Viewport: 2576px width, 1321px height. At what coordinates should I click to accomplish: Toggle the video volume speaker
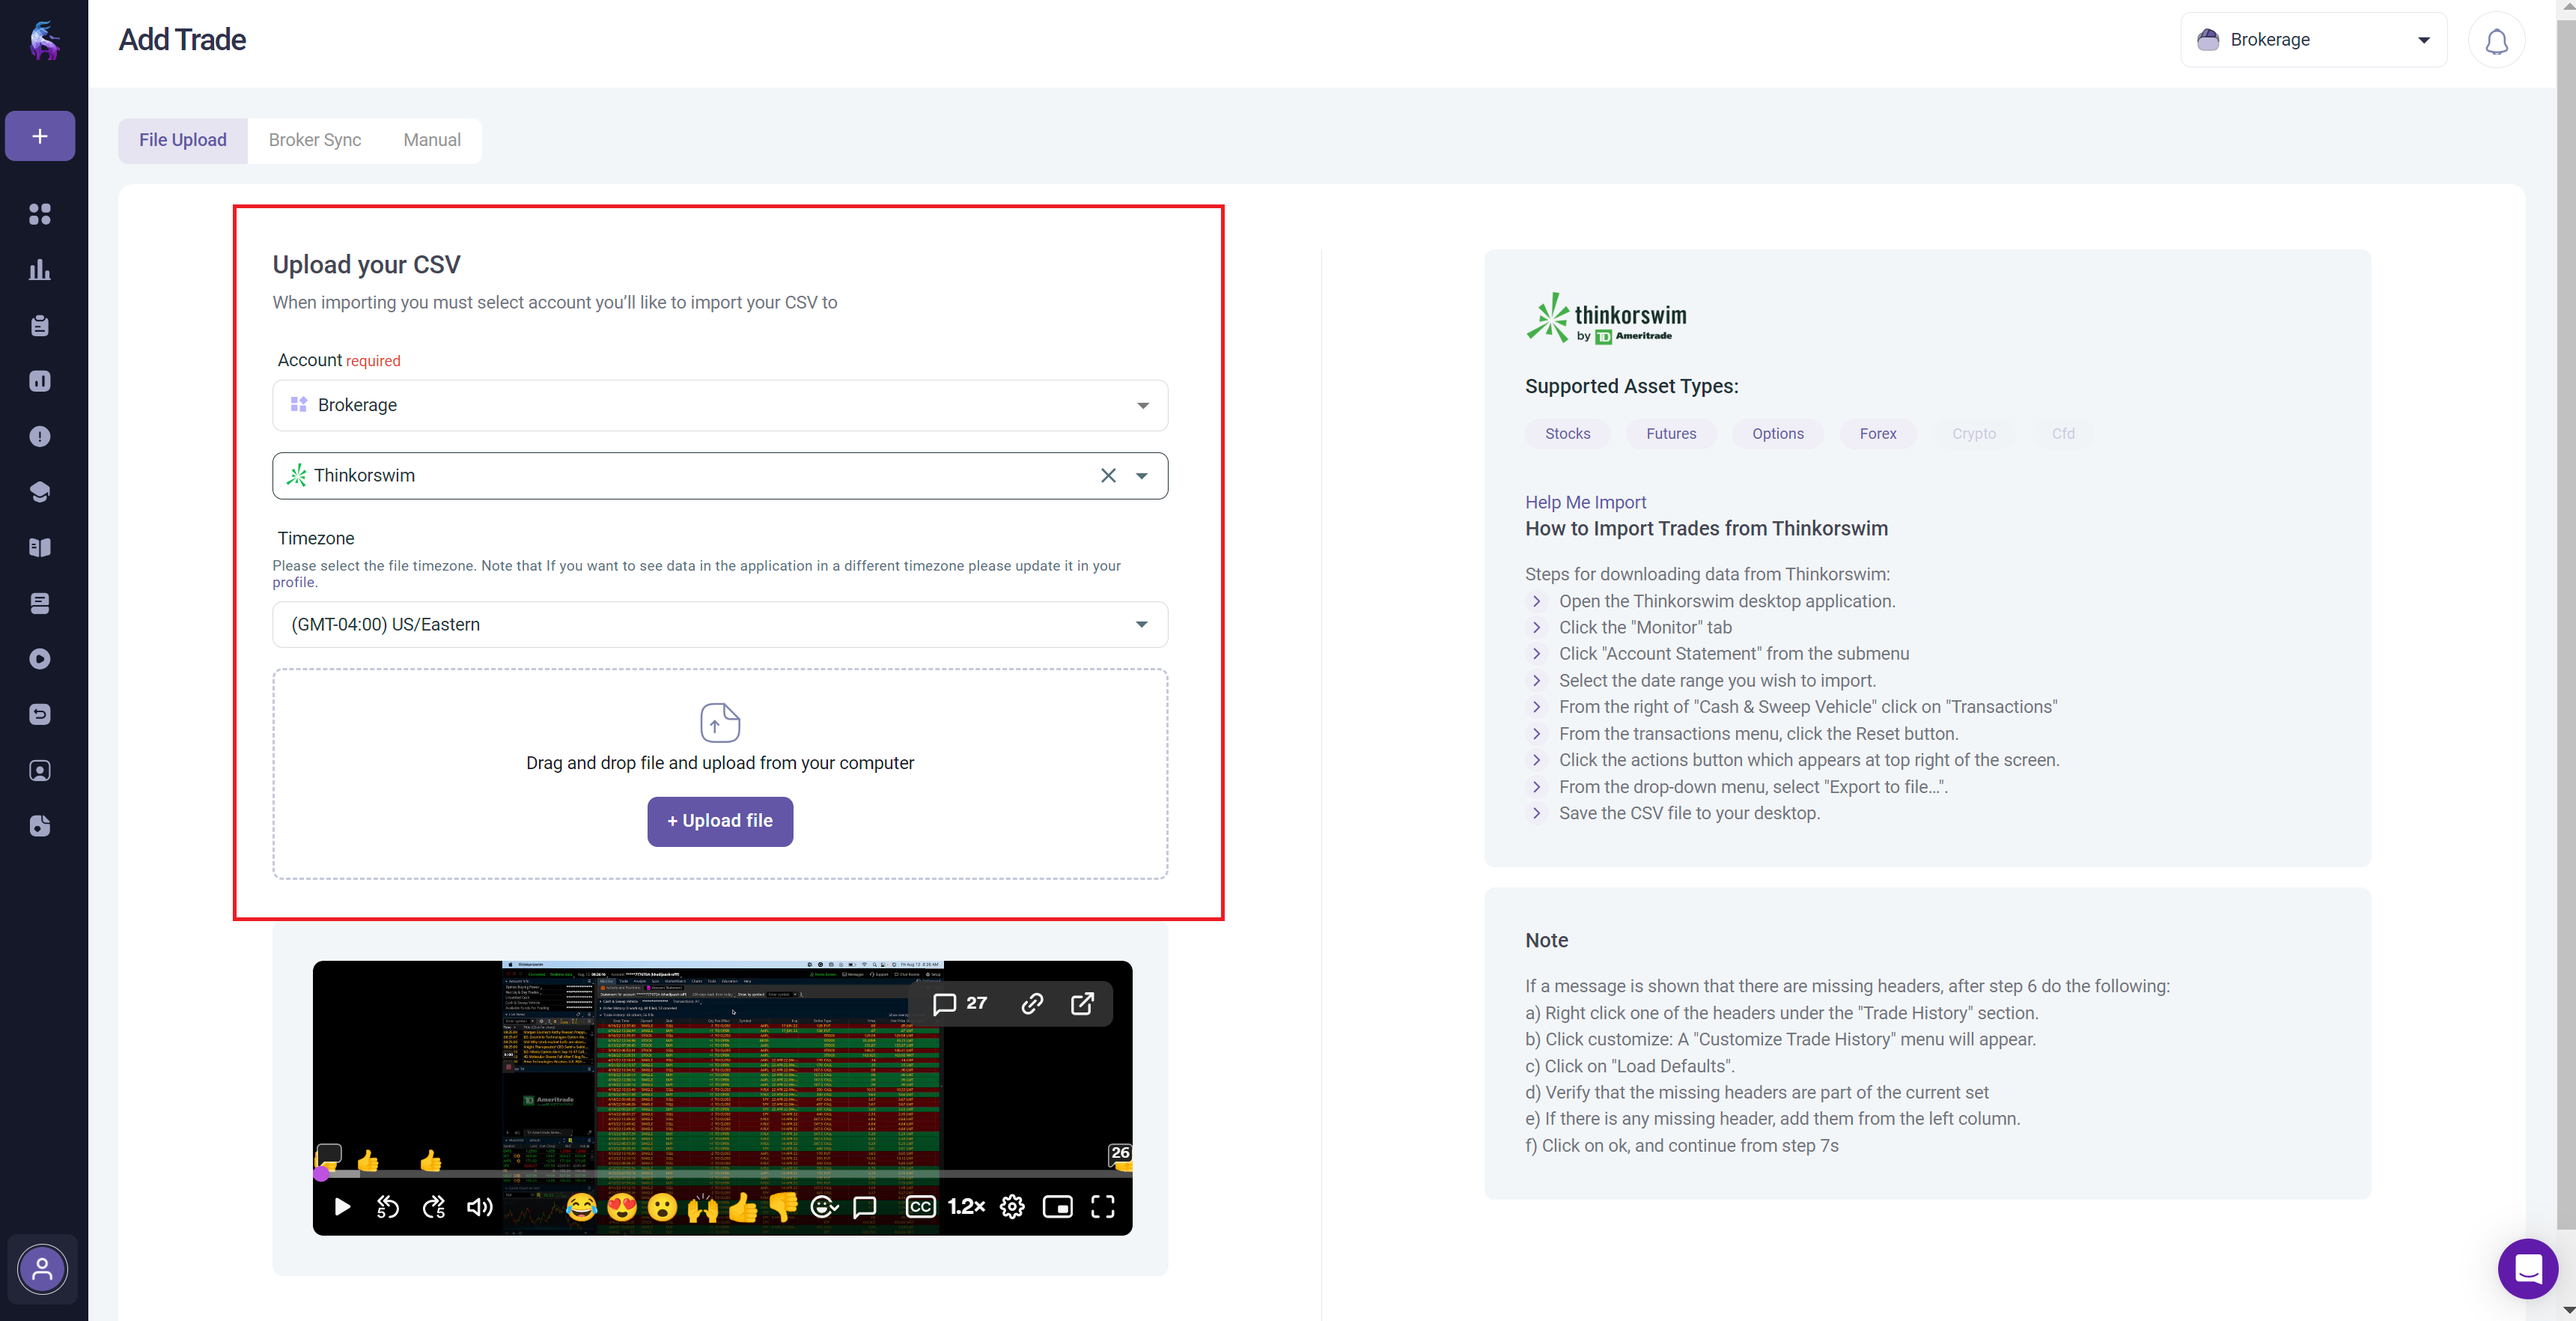479,1207
